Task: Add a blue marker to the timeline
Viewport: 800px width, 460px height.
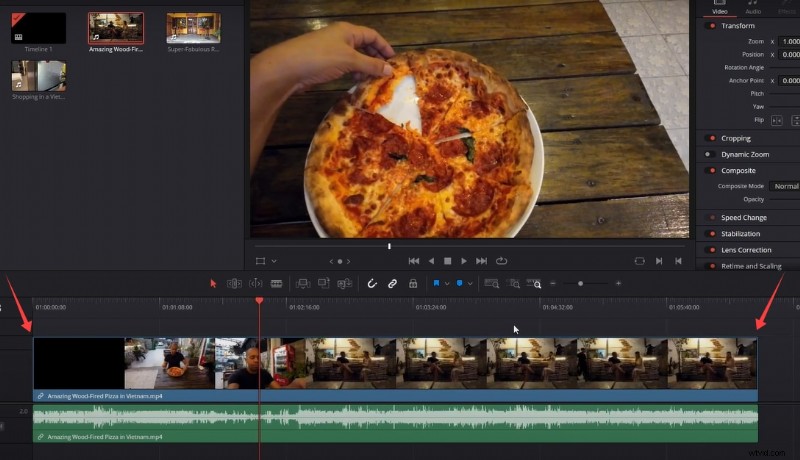Action: coord(459,283)
